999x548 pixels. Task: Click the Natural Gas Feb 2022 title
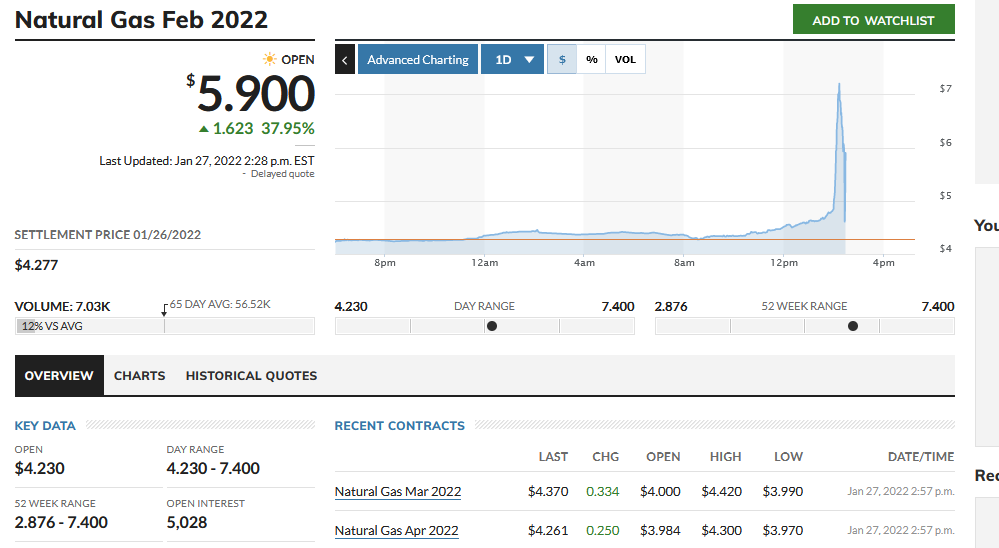coord(141,20)
